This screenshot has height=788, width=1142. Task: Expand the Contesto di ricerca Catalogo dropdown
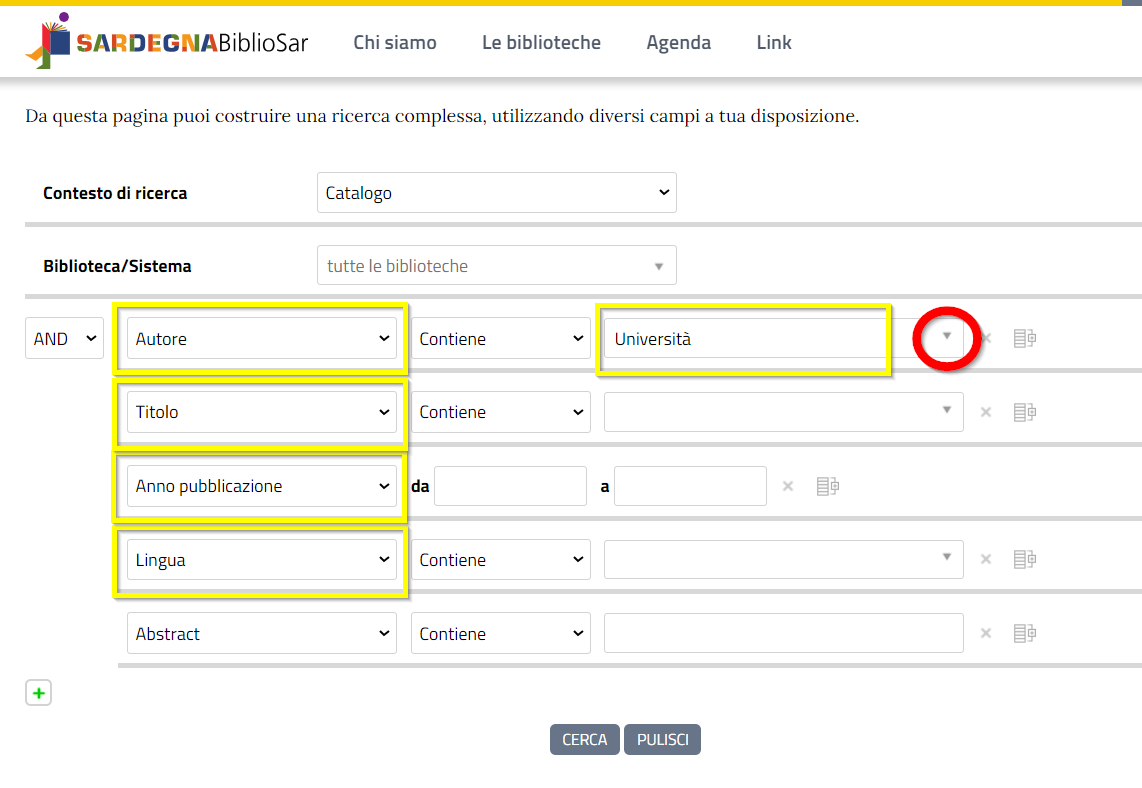tap(496, 193)
